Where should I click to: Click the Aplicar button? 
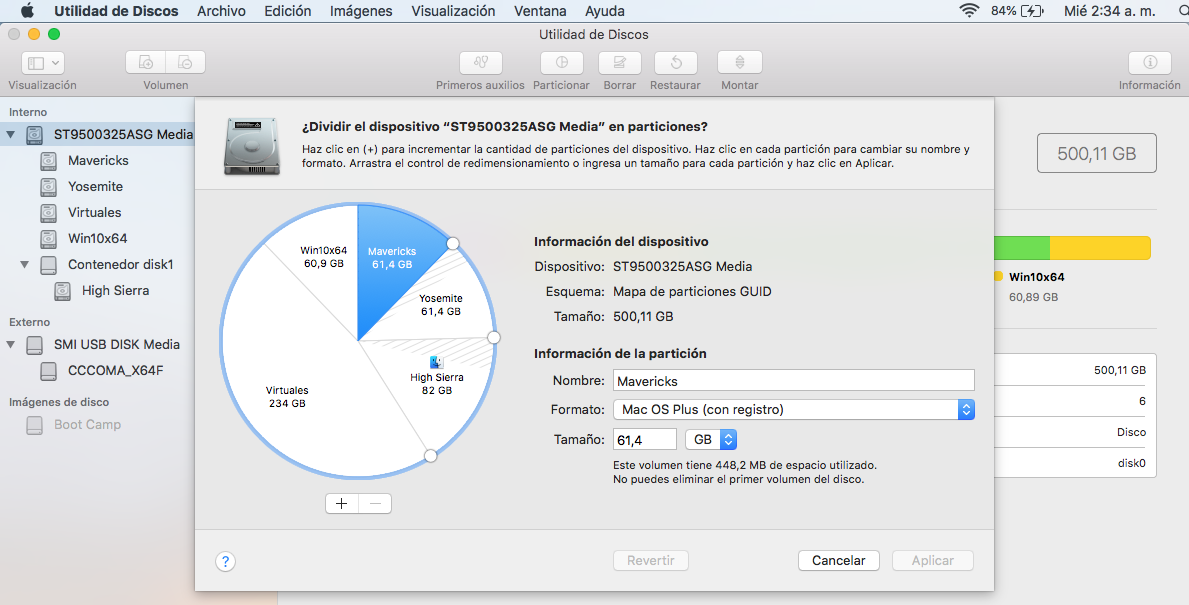tap(933, 560)
